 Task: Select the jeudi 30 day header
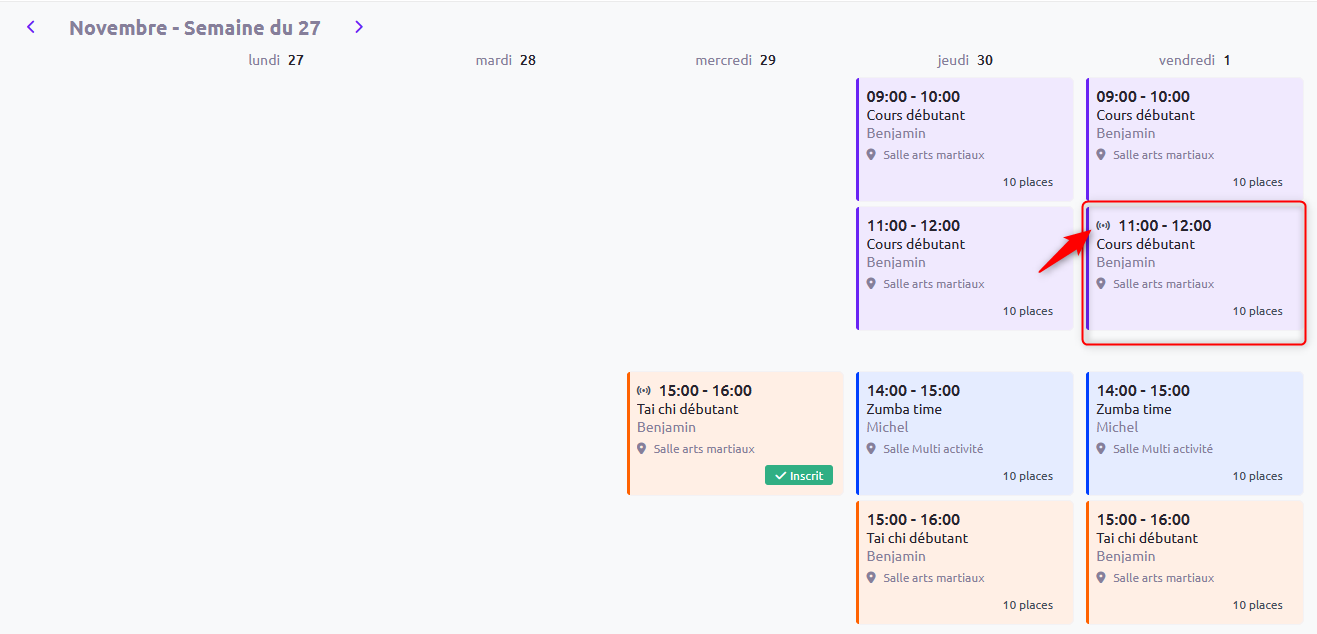click(x=965, y=60)
